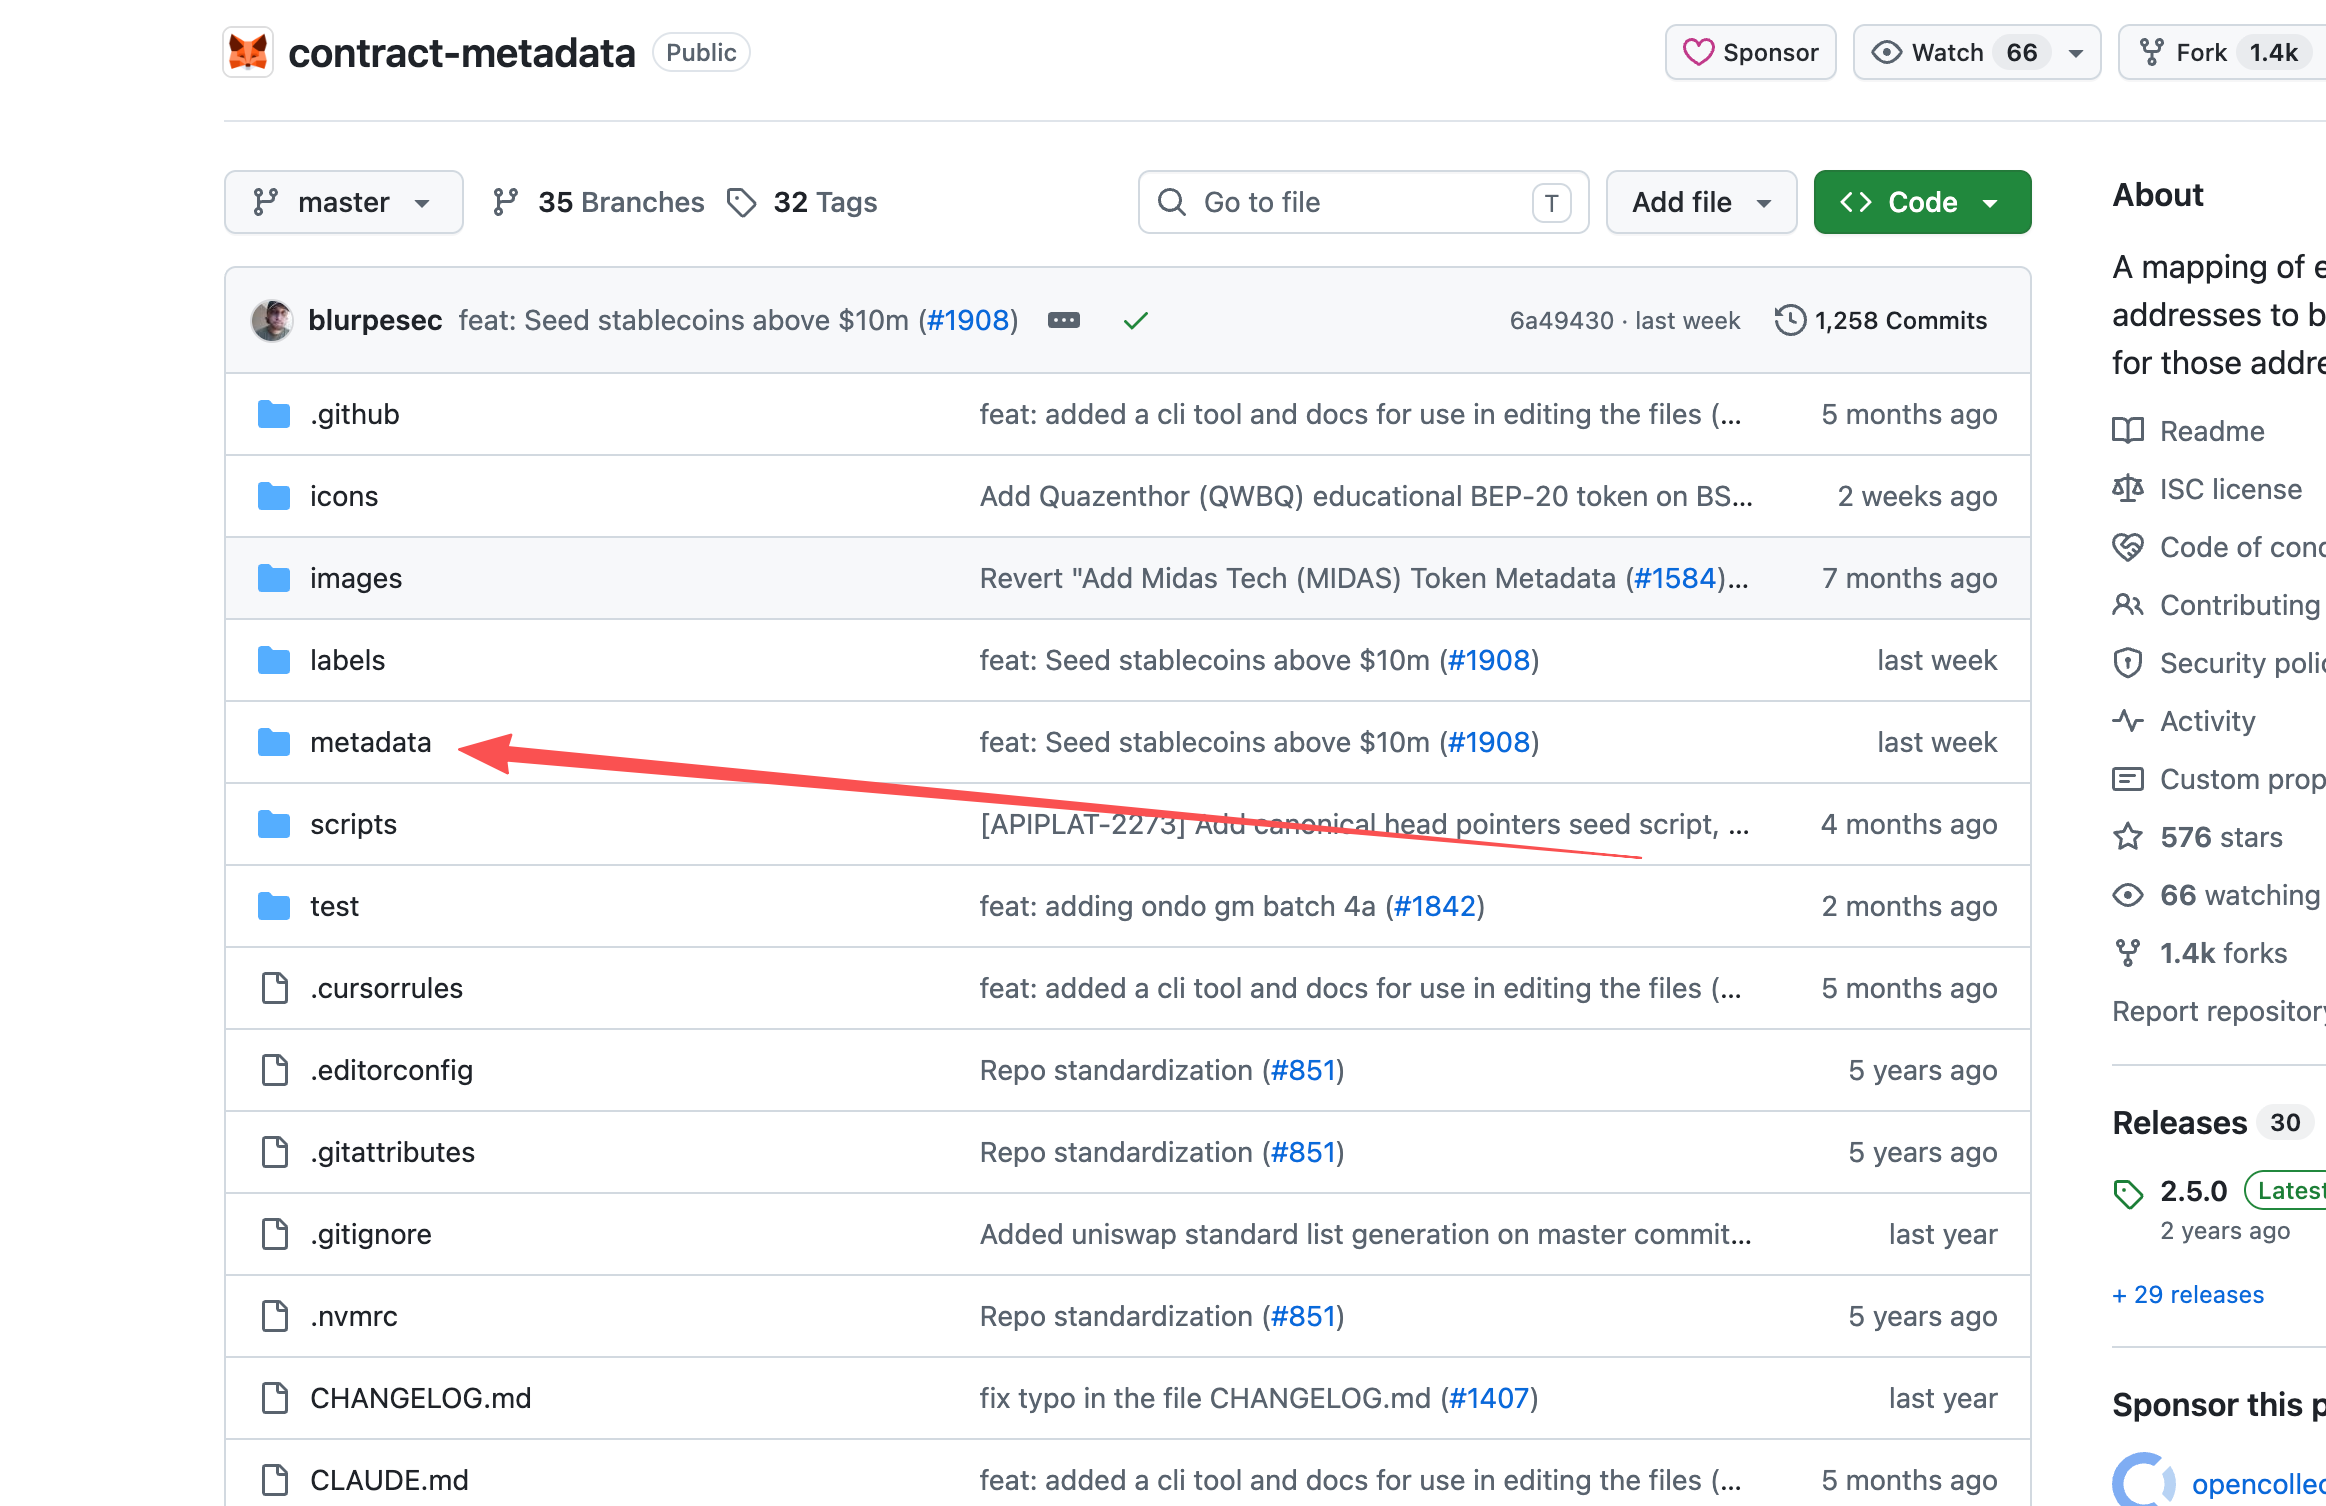This screenshot has height=1506, width=2326.
Task: Open the labels folder
Action: tap(347, 660)
